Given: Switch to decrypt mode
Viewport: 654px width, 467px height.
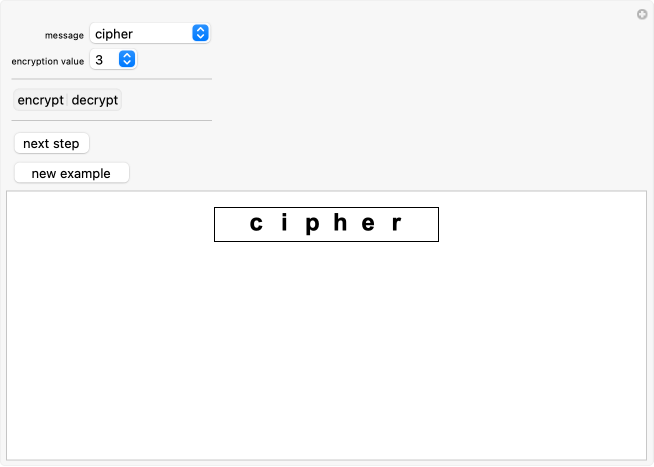Looking at the screenshot, I should coord(95,100).
